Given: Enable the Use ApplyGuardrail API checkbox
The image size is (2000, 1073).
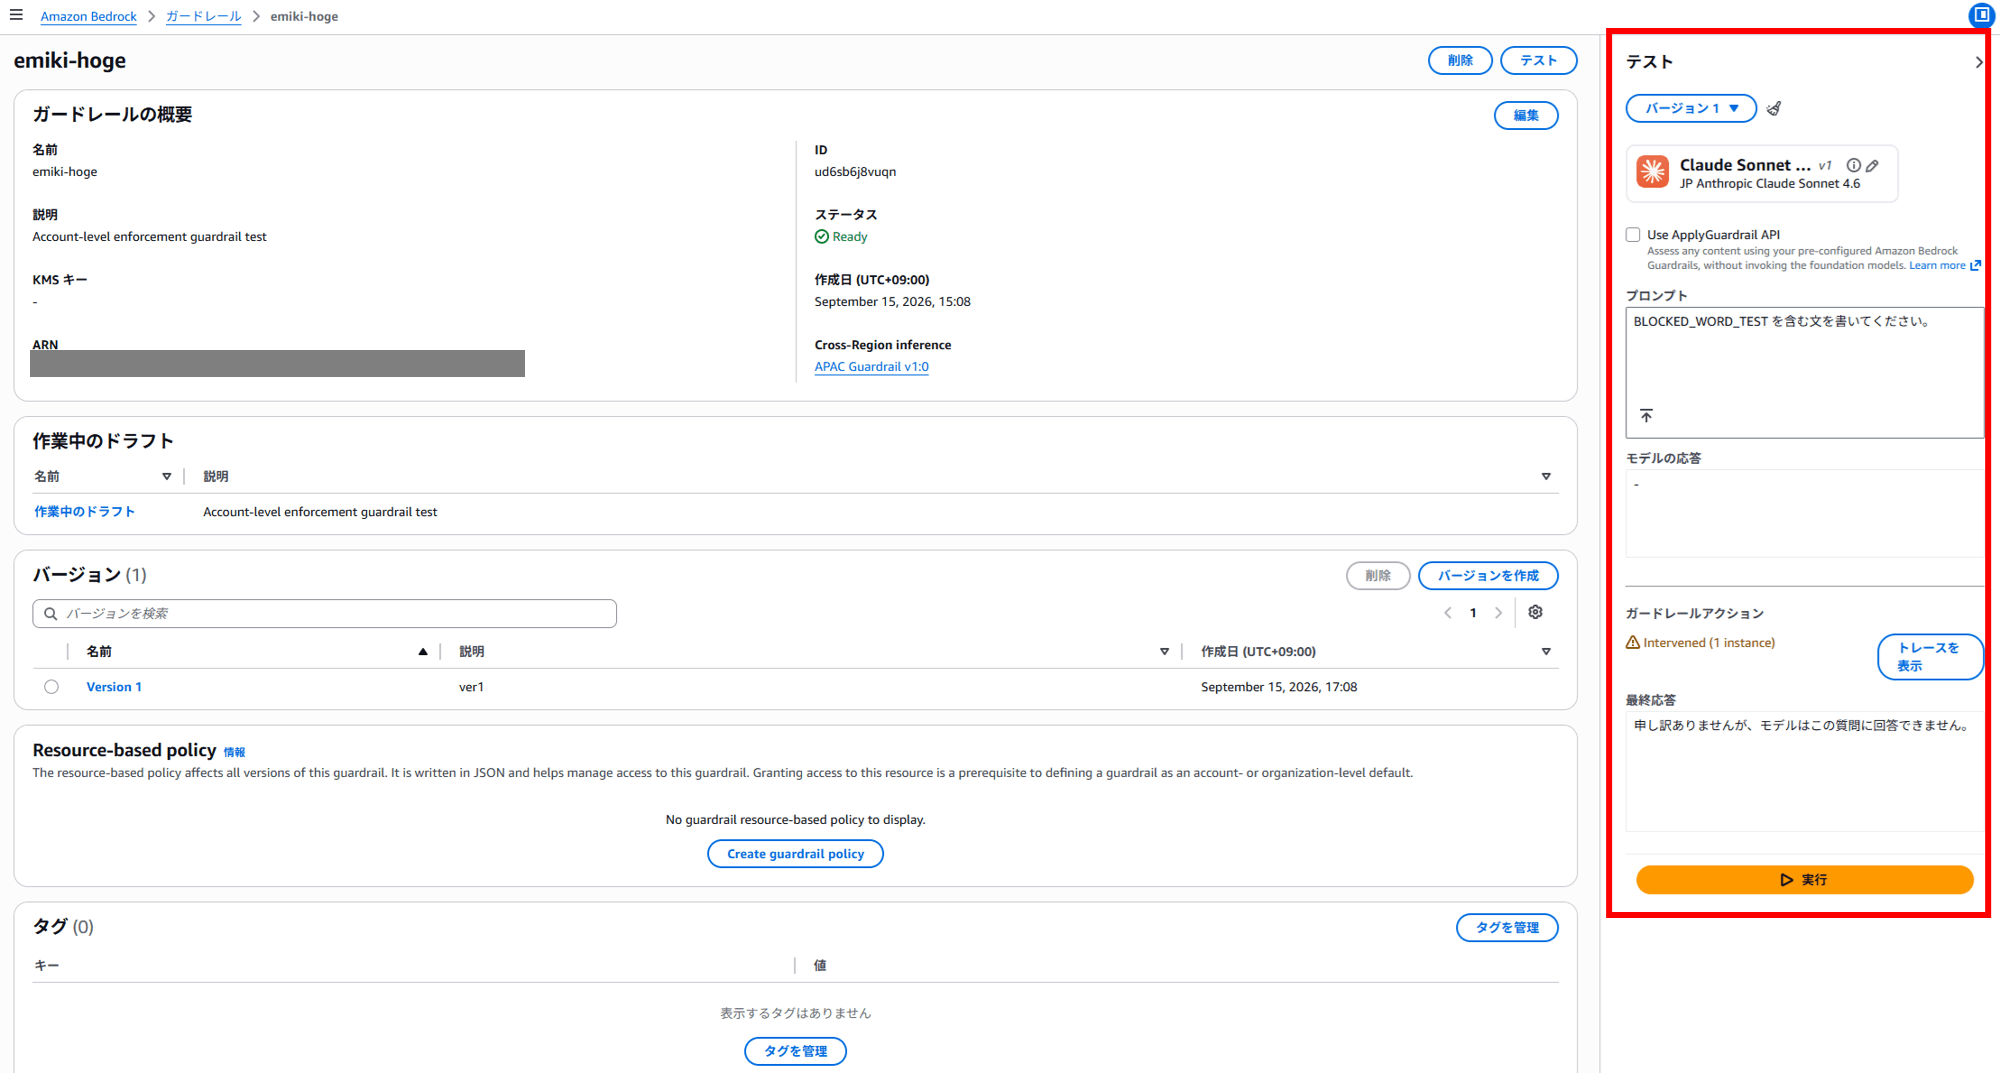Looking at the screenshot, I should (x=1633, y=235).
